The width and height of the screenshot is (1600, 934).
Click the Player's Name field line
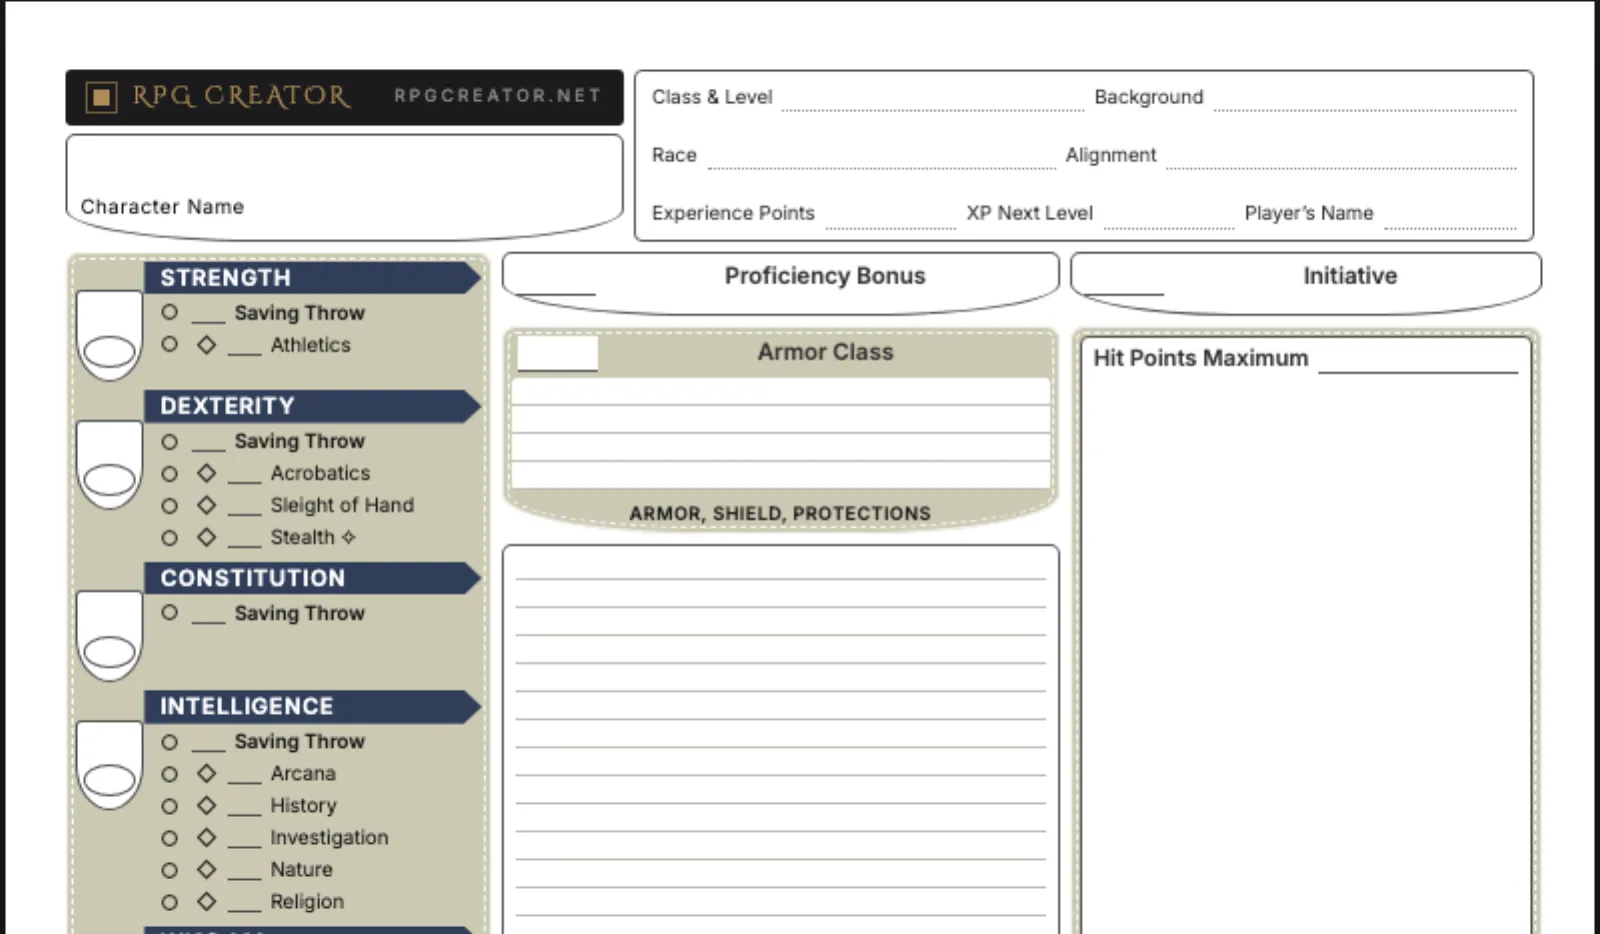1450,217
